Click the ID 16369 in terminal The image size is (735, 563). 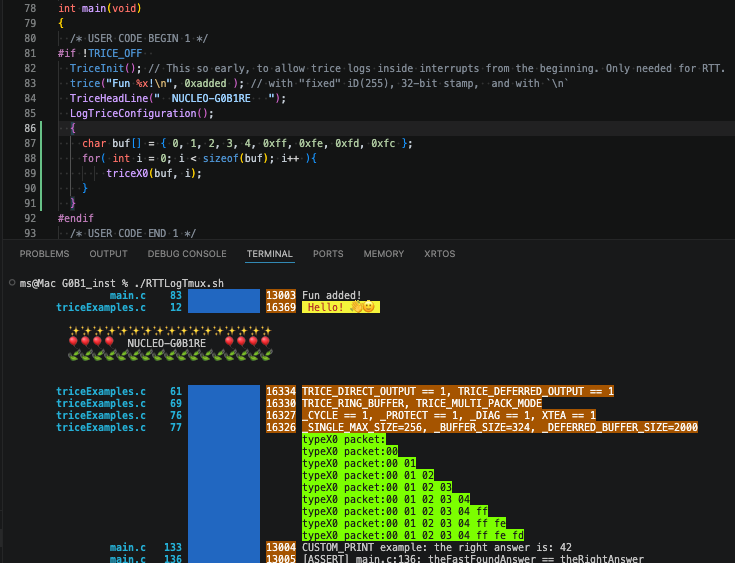pos(281,308)
